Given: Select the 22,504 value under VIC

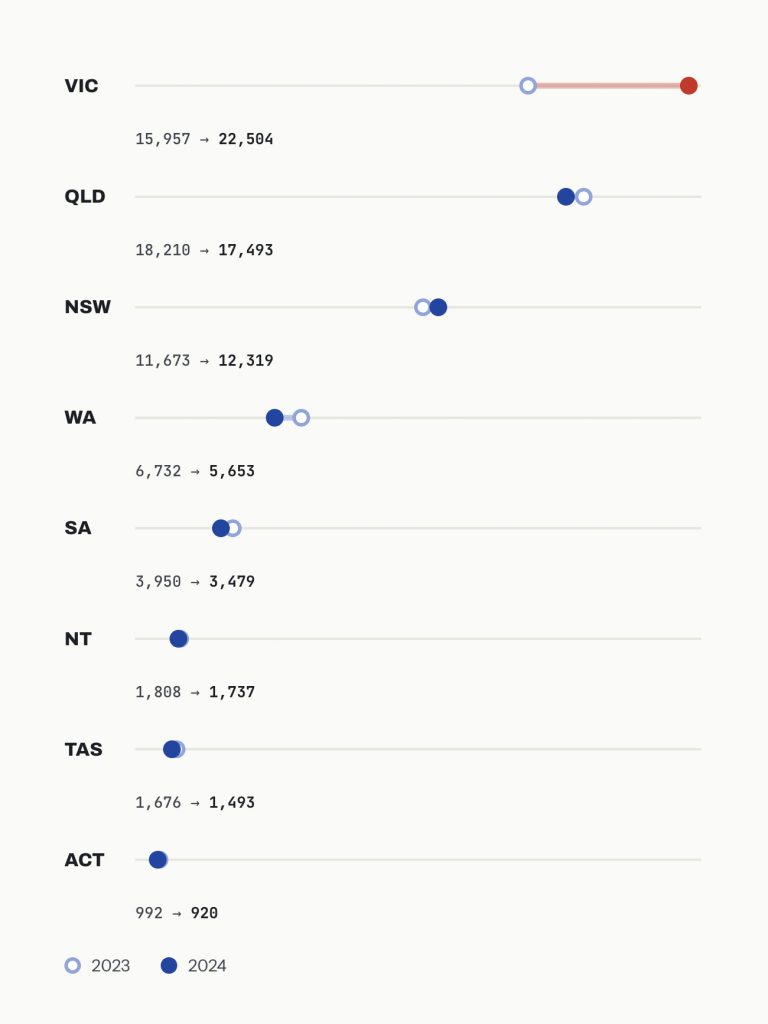Looking at the screenshot, I should click(246, 139).
